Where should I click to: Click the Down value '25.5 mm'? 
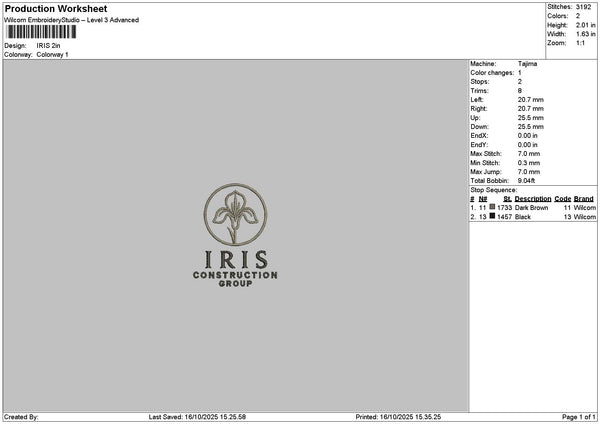(x=531, y=127)
